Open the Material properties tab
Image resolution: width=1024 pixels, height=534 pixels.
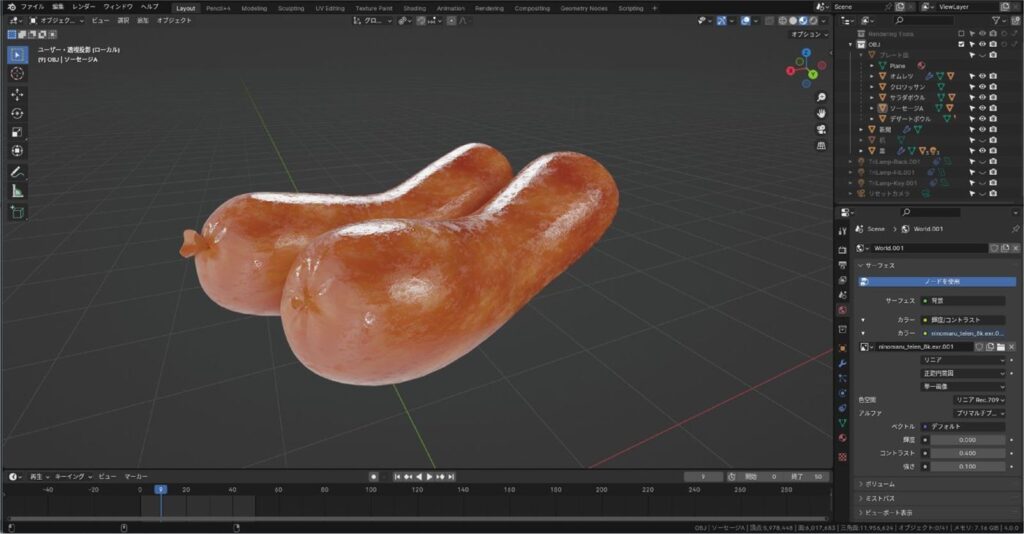click(842, 438)
